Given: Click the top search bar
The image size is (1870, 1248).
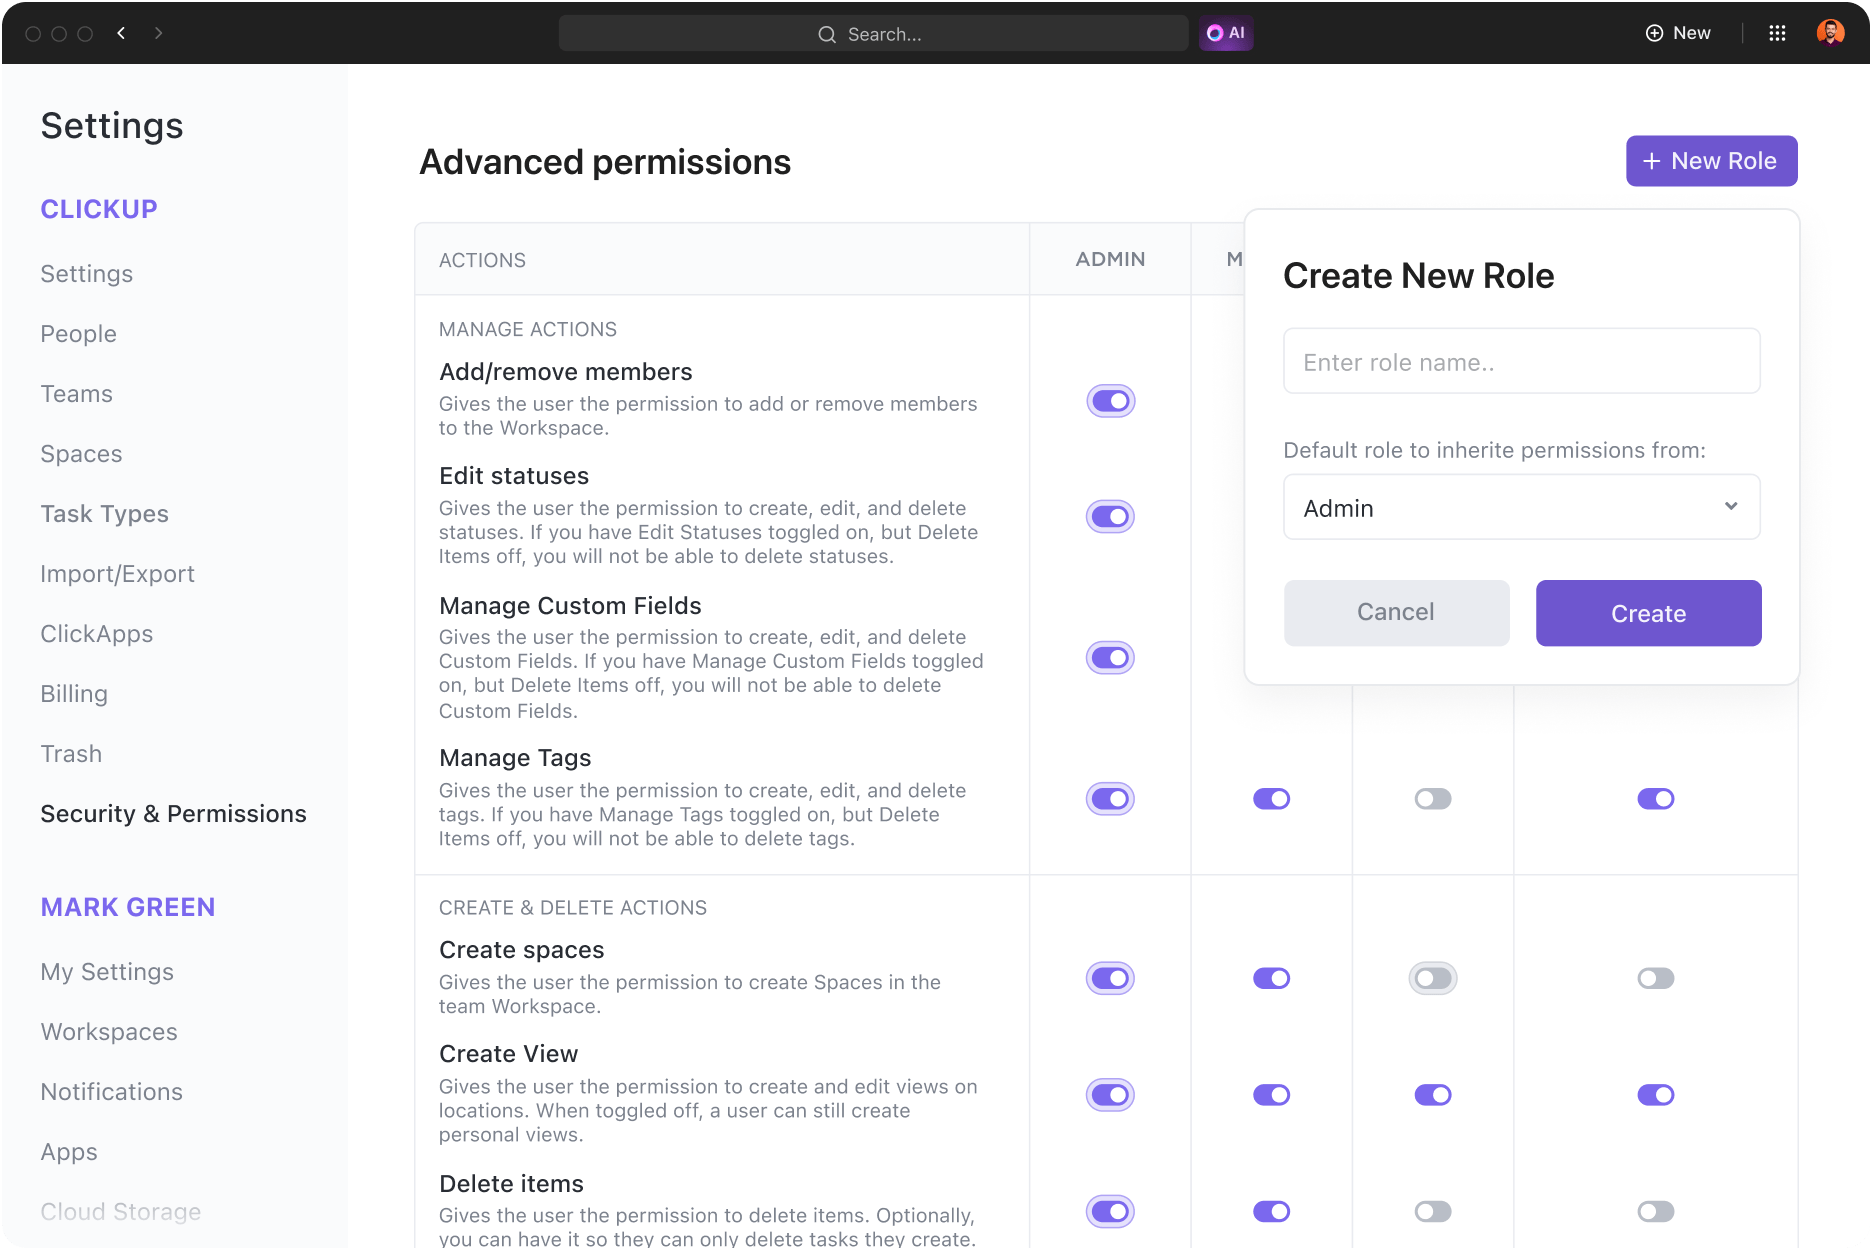Looking at the screenshot, I should coord(872,34).
